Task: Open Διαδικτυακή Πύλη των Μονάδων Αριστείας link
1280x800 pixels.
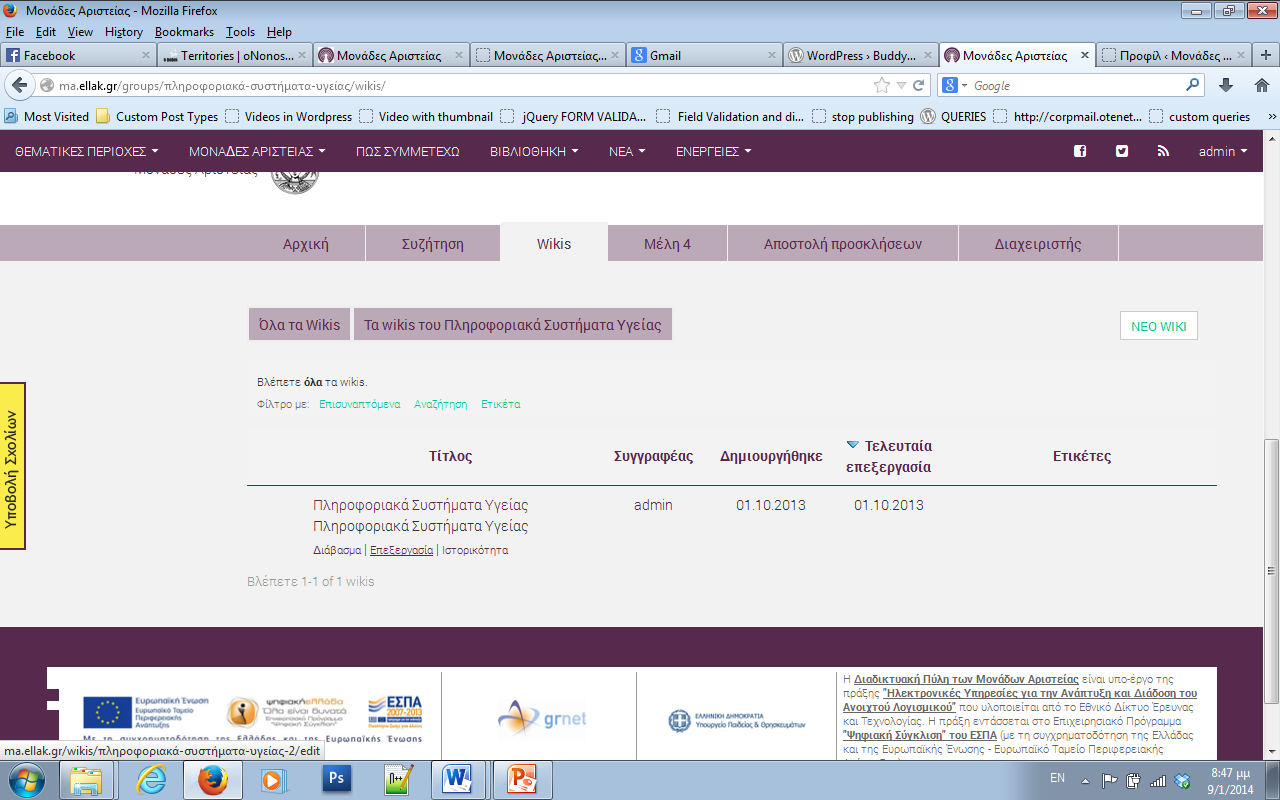Action: coord(966,679)
